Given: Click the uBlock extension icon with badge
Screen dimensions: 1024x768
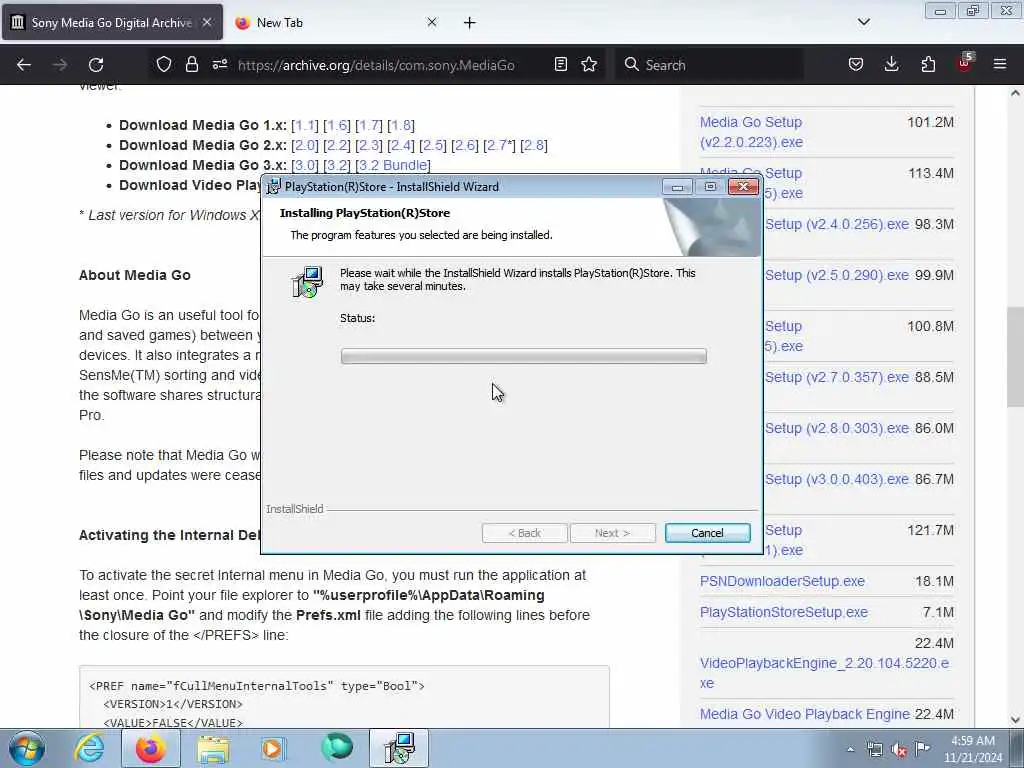Looking at the screenshot, I should point(965,63).
